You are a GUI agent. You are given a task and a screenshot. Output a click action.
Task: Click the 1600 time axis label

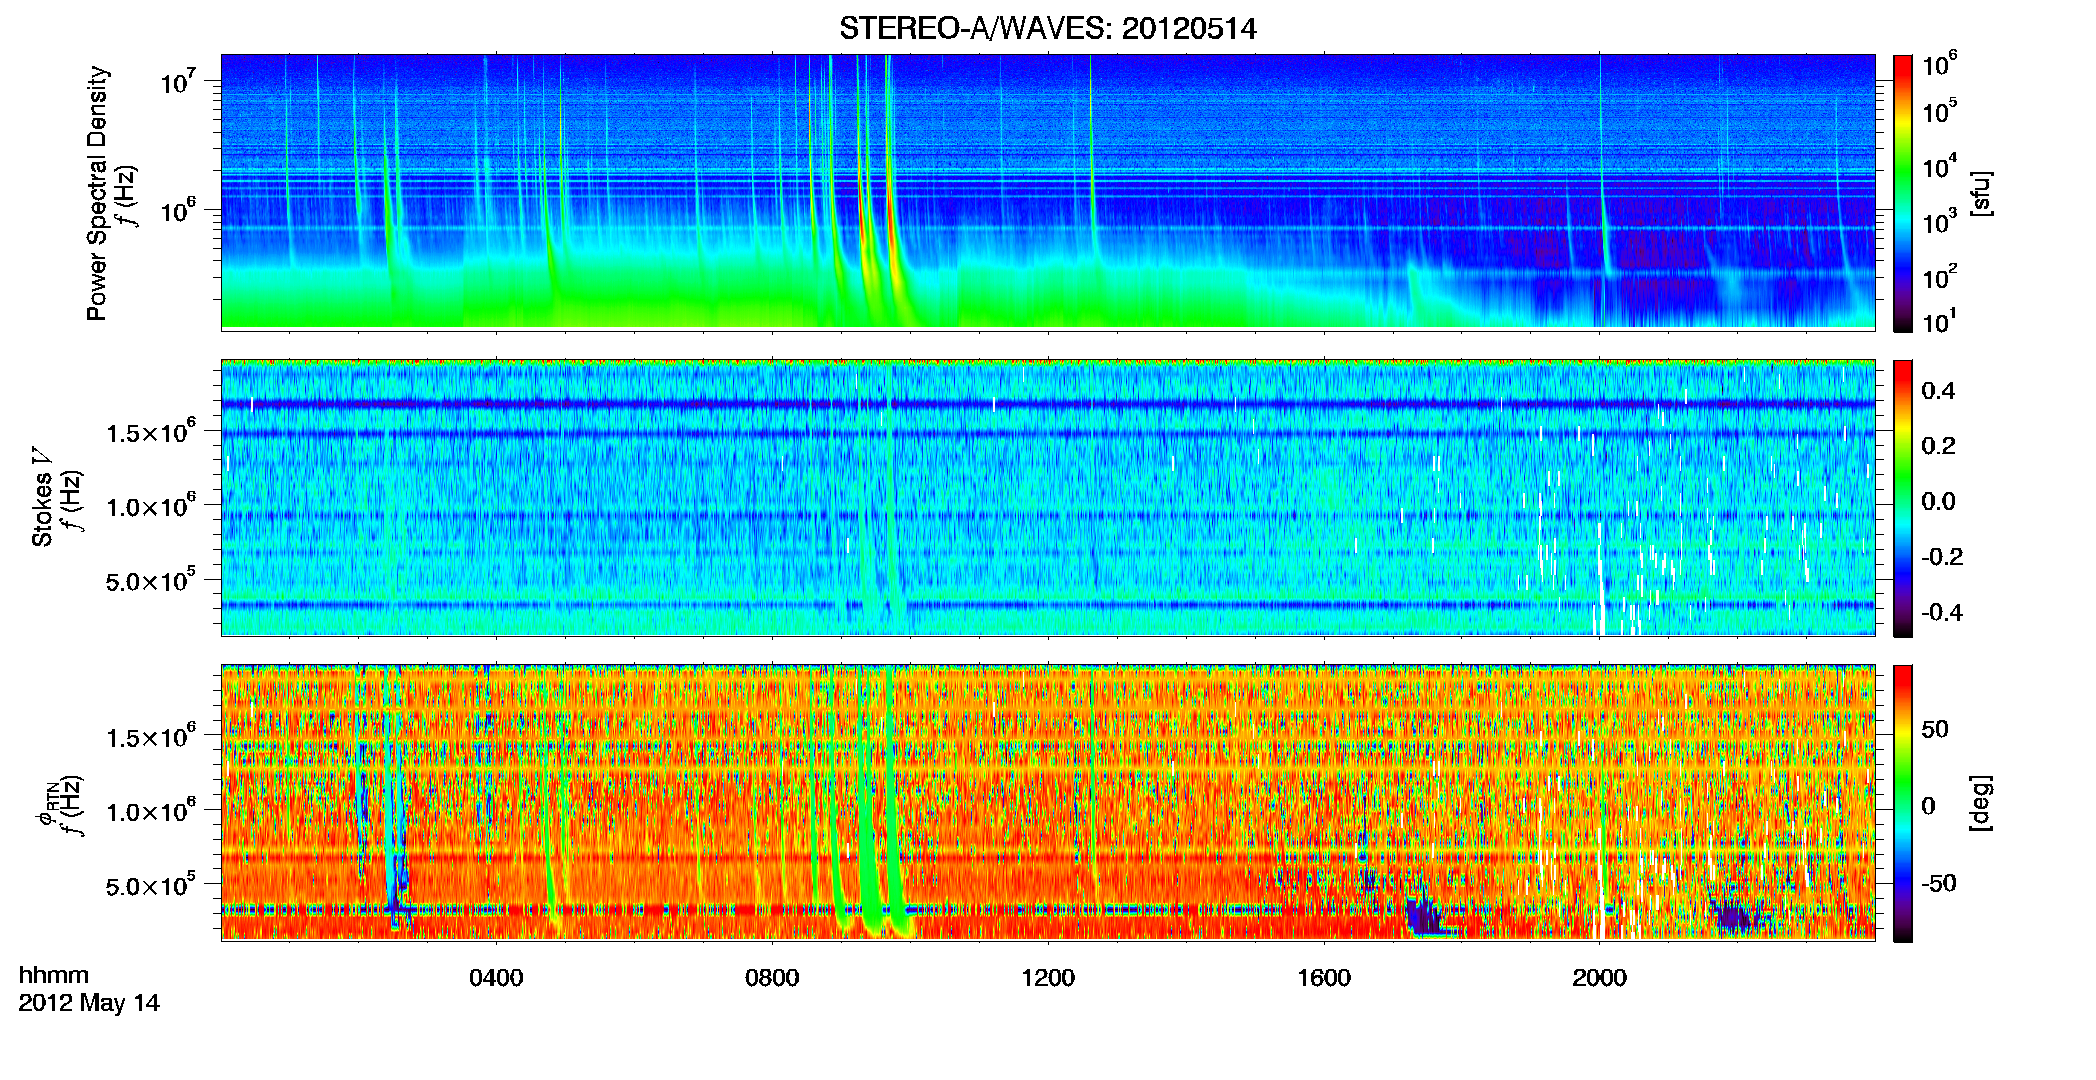tap(1324, 978)
